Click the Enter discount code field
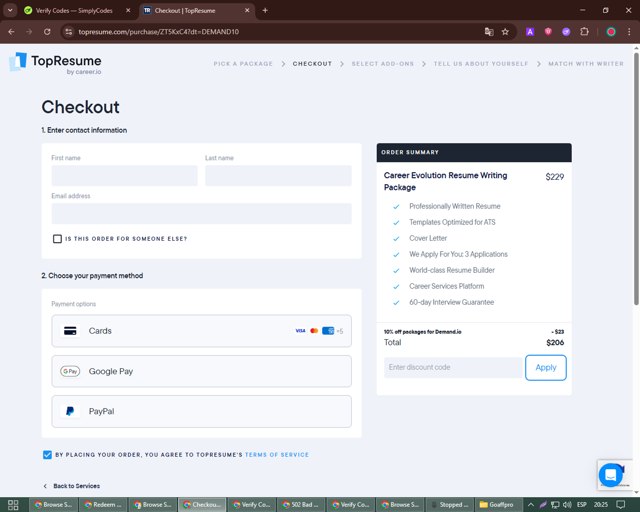The width and height of the screenshot is (640, 512). point(453,367)
